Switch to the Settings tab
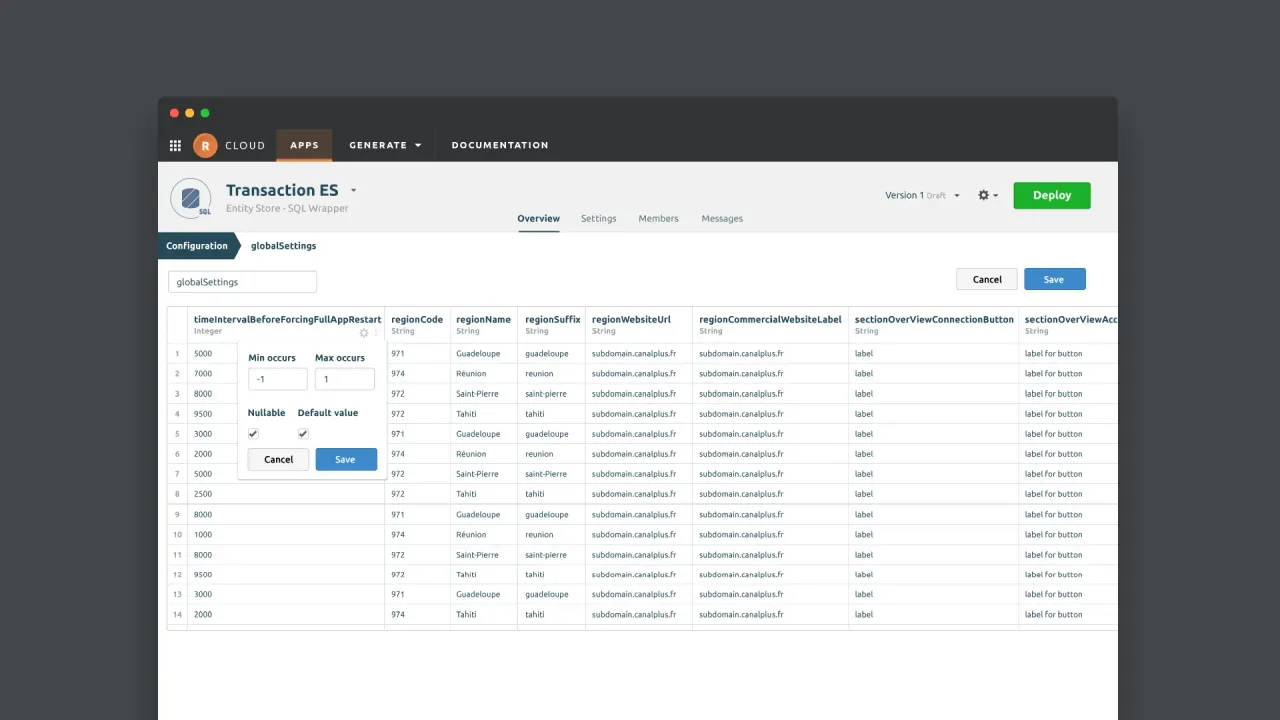The width and height of the screenshot is (1280, 720). pyautogui.click(x=598, y=218)
